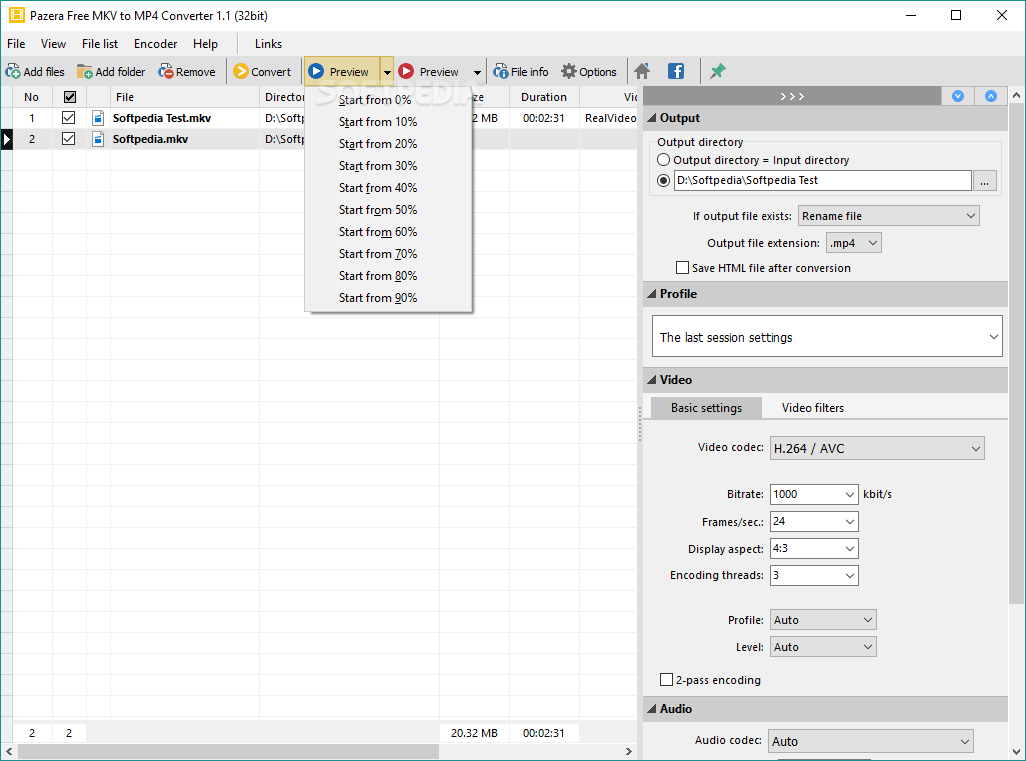Open the Facebook link icon

(676, 71)
